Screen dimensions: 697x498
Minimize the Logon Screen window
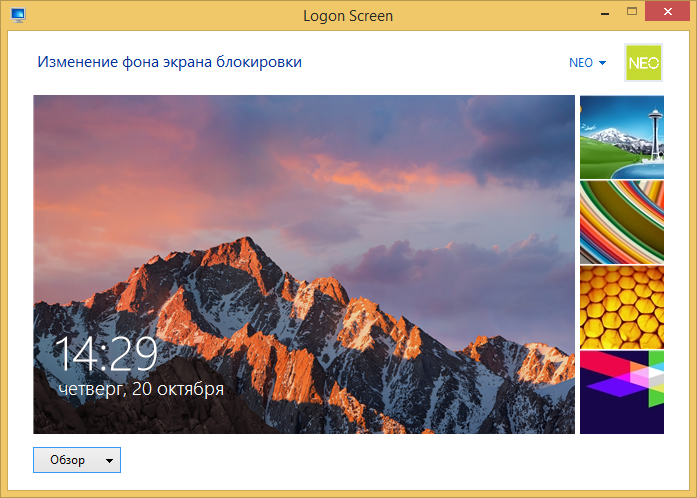(x=605, y=12)
